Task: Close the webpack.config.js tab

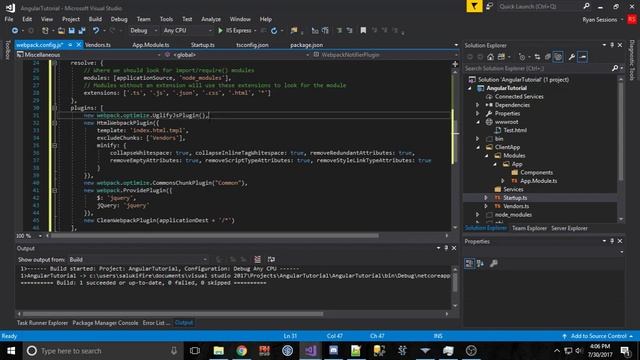Action: coord(78,45)
